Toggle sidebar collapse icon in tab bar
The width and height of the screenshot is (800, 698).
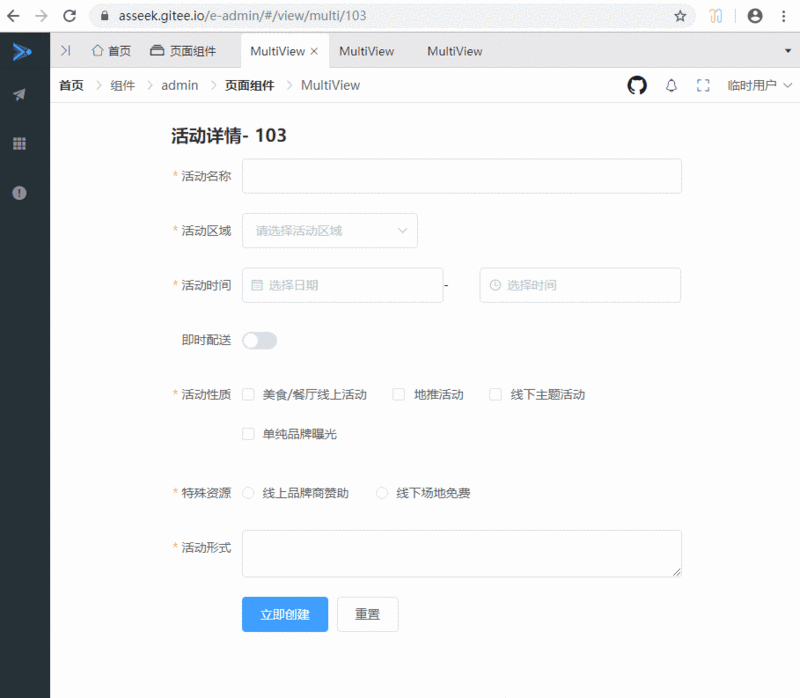(66, 51)
